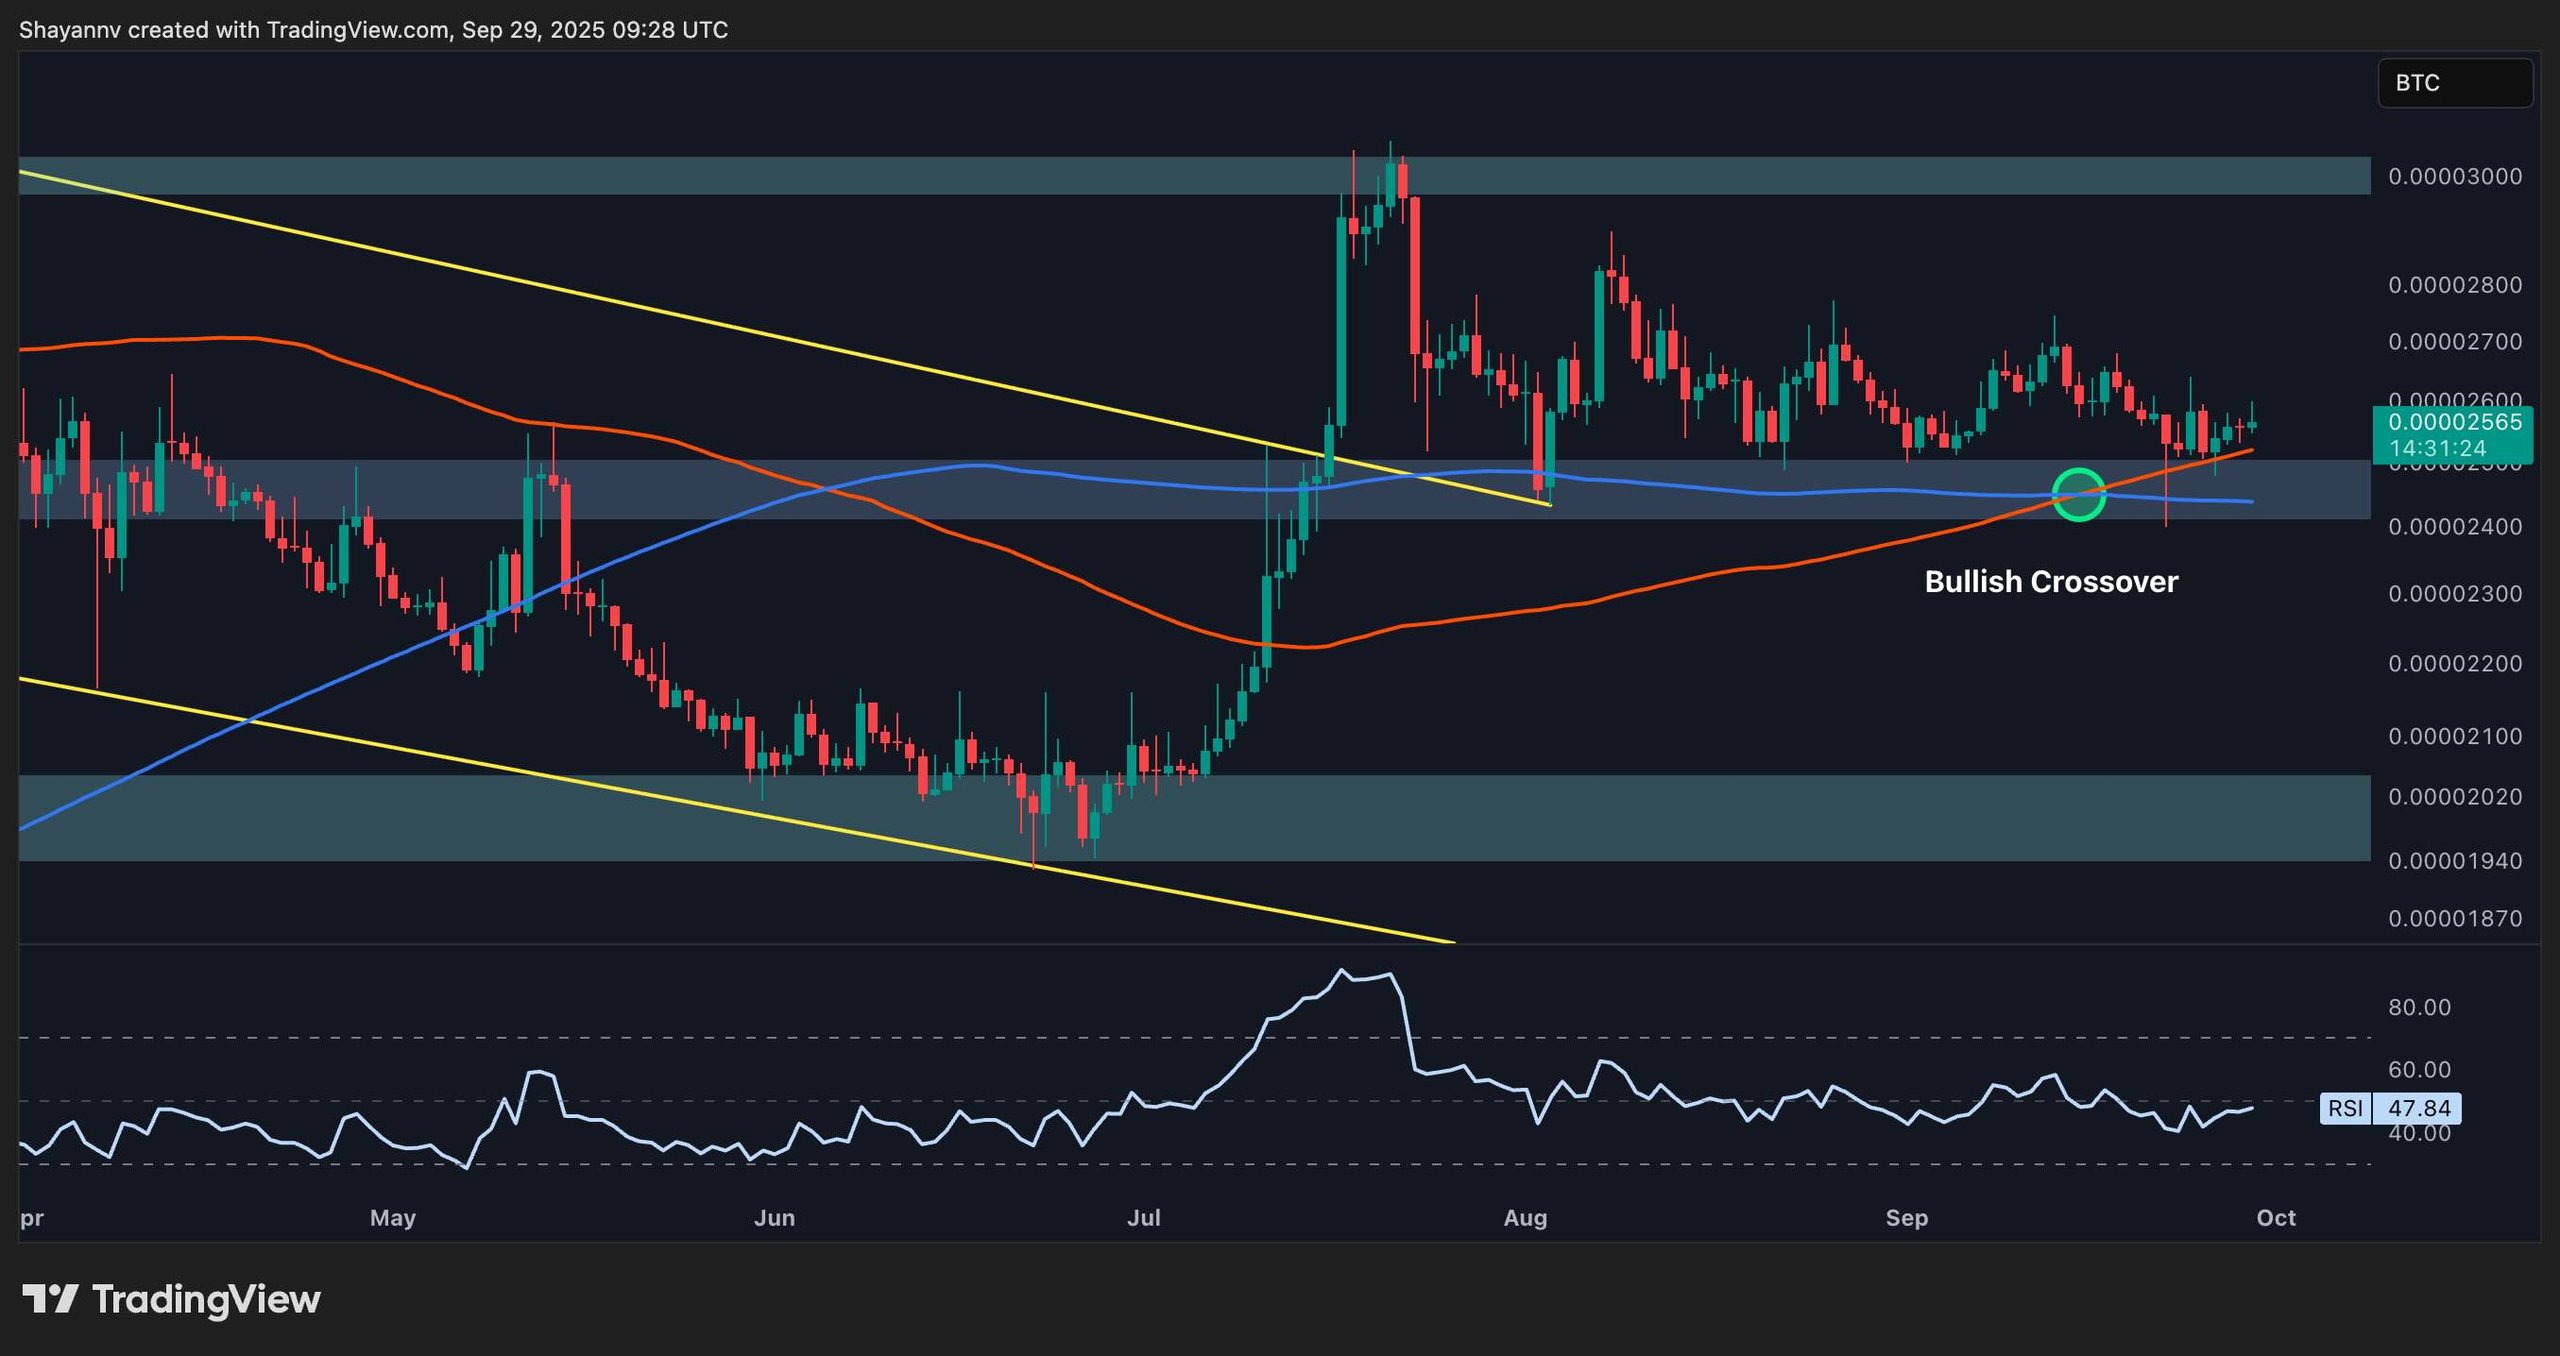The width and height of the screenshot is (2560, 1356).
Task: Select the 0.00002800 price axis label
Action: click(2454, 286)
